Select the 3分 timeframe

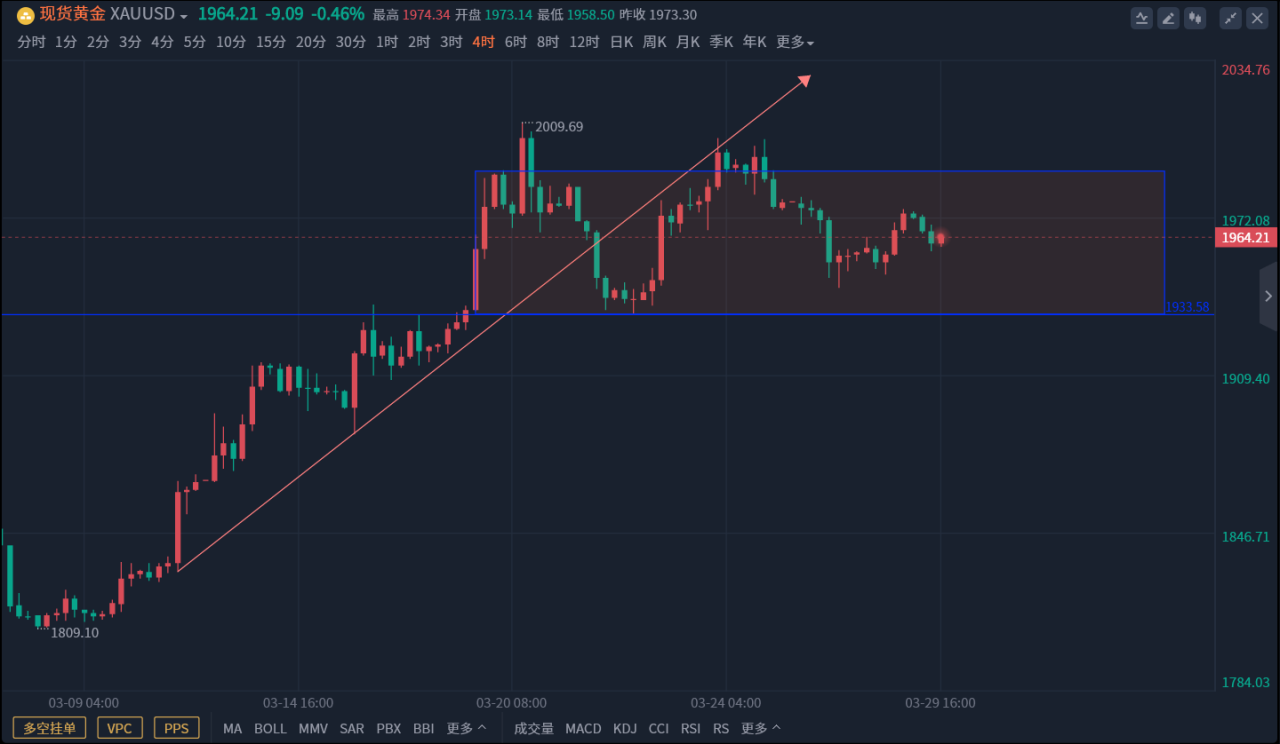coord(130,42)
